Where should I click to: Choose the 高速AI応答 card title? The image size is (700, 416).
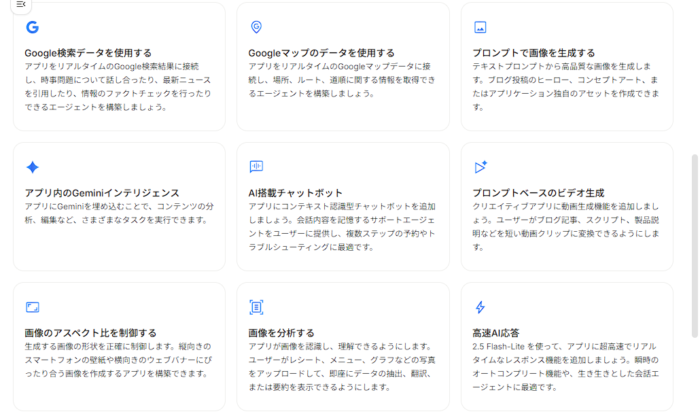click(x=498, y=333)
